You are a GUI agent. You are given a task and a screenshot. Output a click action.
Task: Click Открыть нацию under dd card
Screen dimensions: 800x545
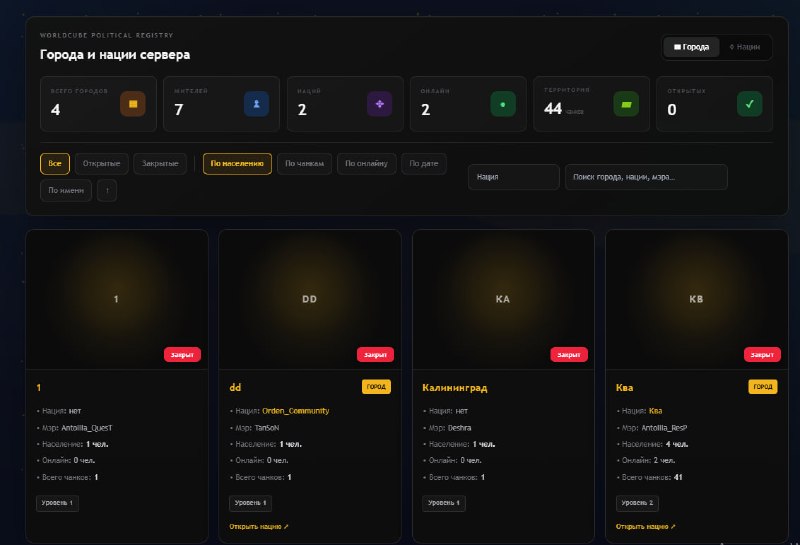(259, 527)
